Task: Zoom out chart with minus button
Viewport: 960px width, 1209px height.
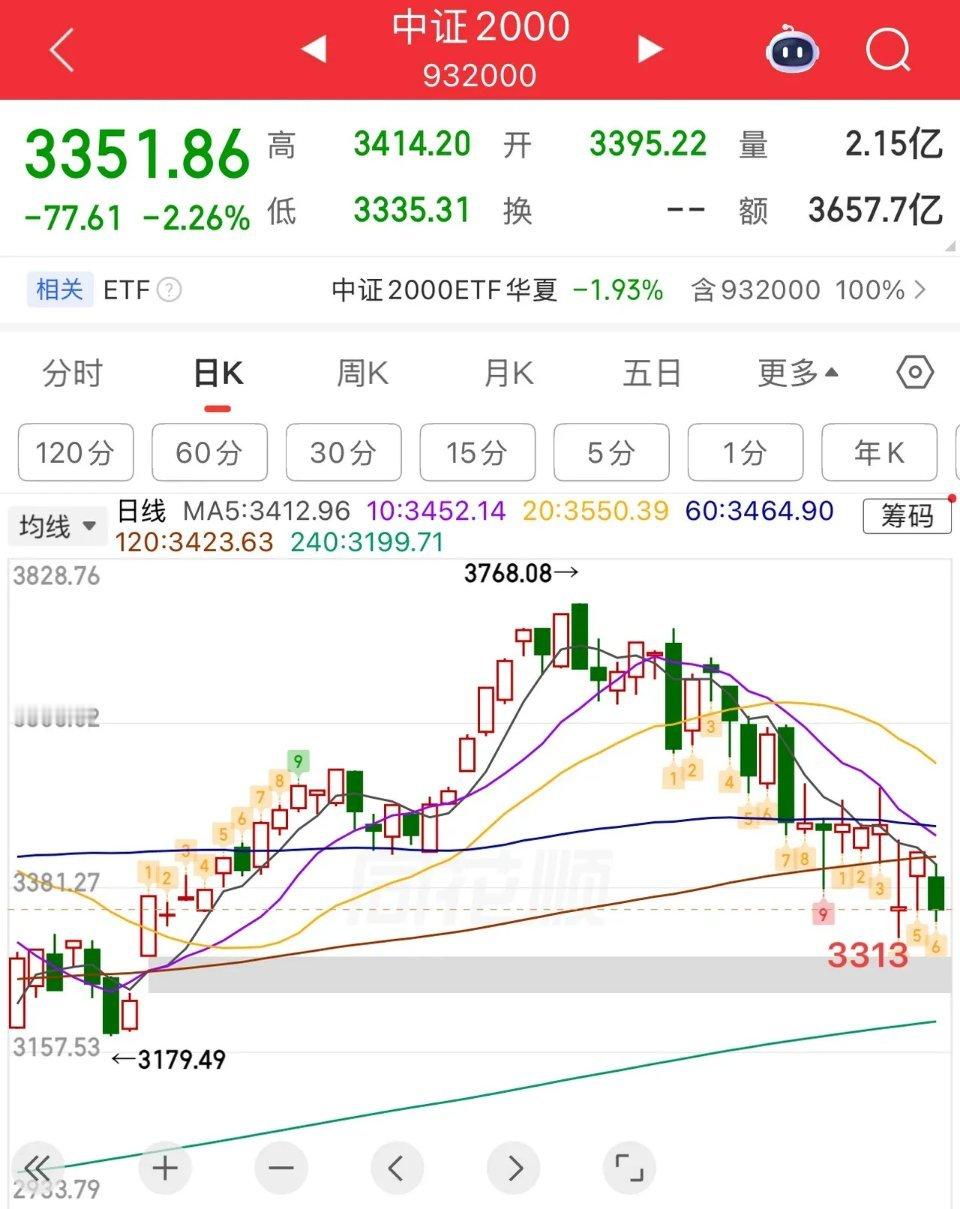Action: coord(281,1167)
